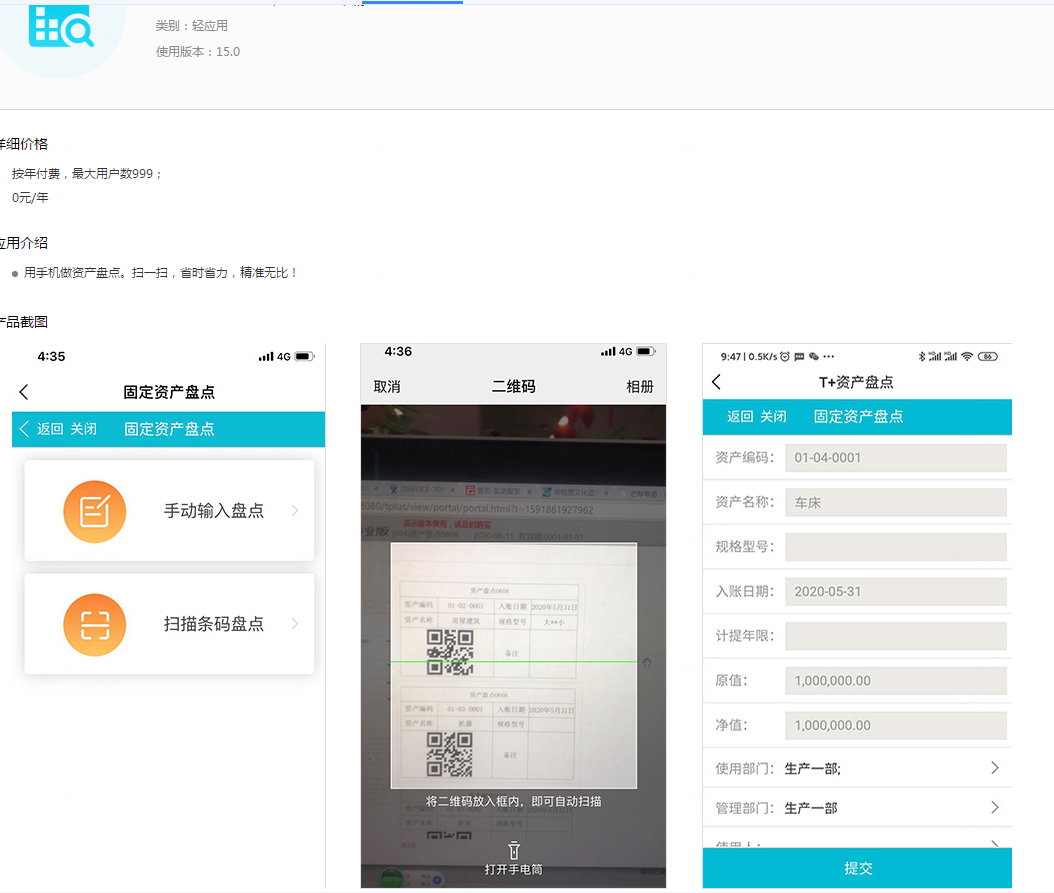This screenshot has width=1054, height=893.
Task: Click the 4G signal icon in first screenshot
Action: 275,356
